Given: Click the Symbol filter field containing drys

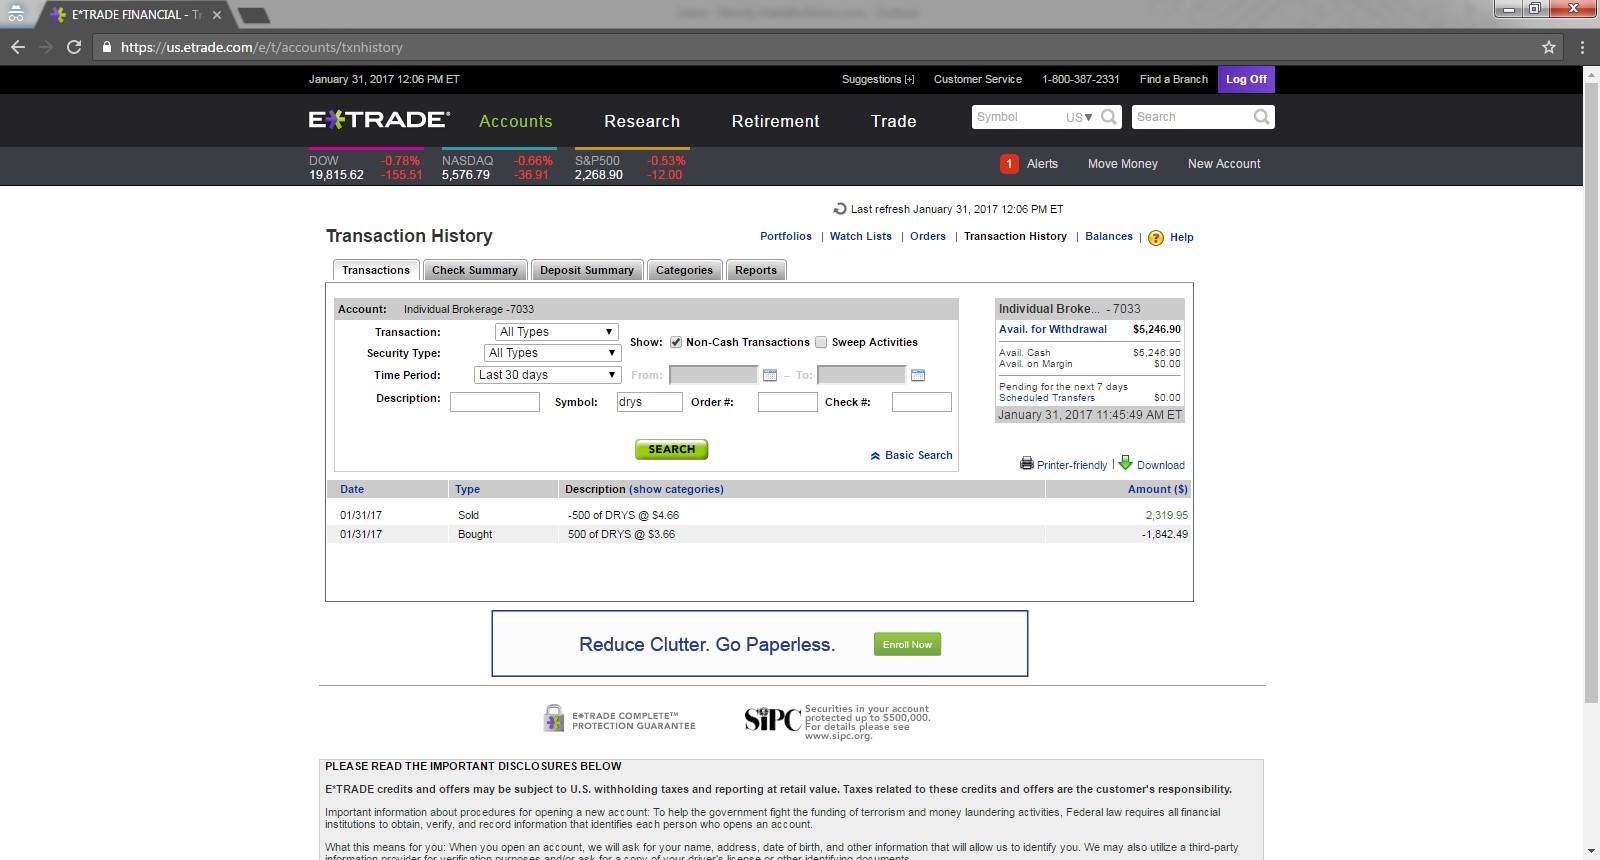Looking at the screenshot, I should 649,402.
